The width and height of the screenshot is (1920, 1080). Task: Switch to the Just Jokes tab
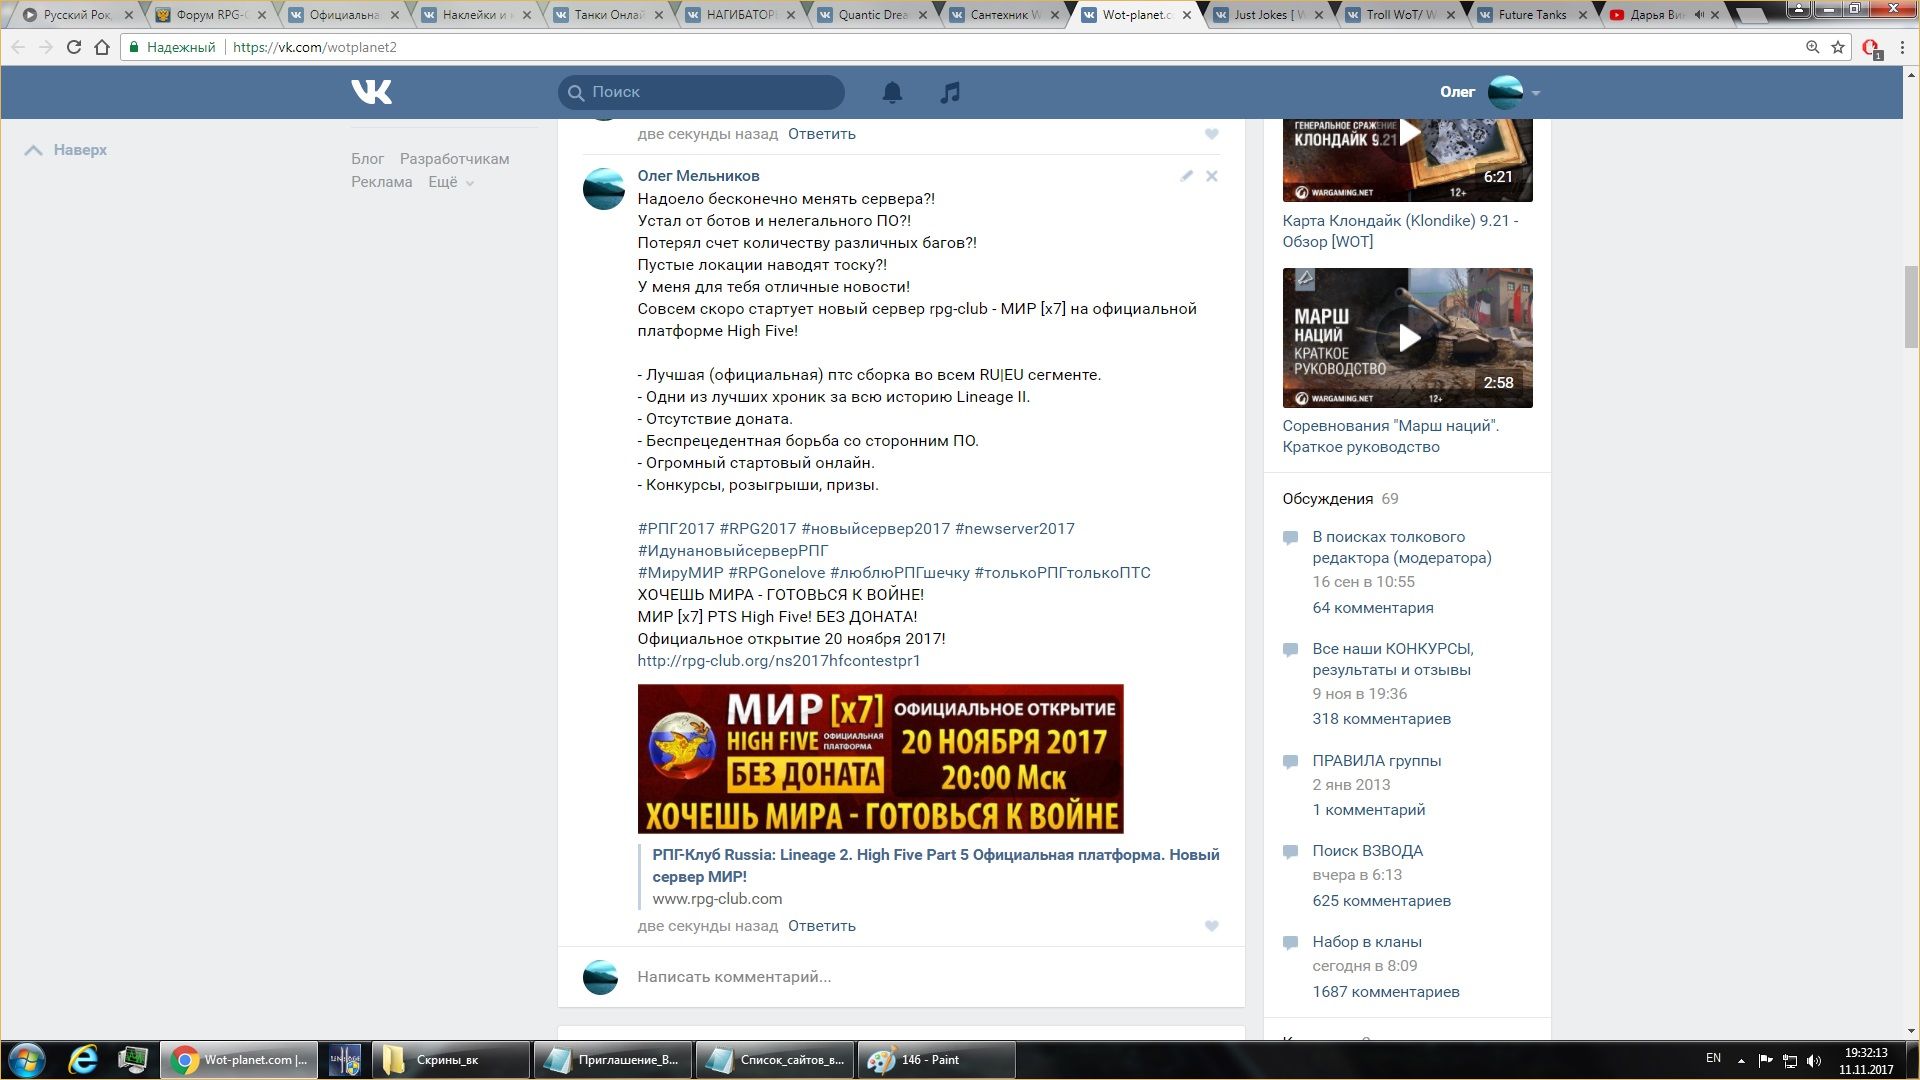click(x=1268, y=15)
